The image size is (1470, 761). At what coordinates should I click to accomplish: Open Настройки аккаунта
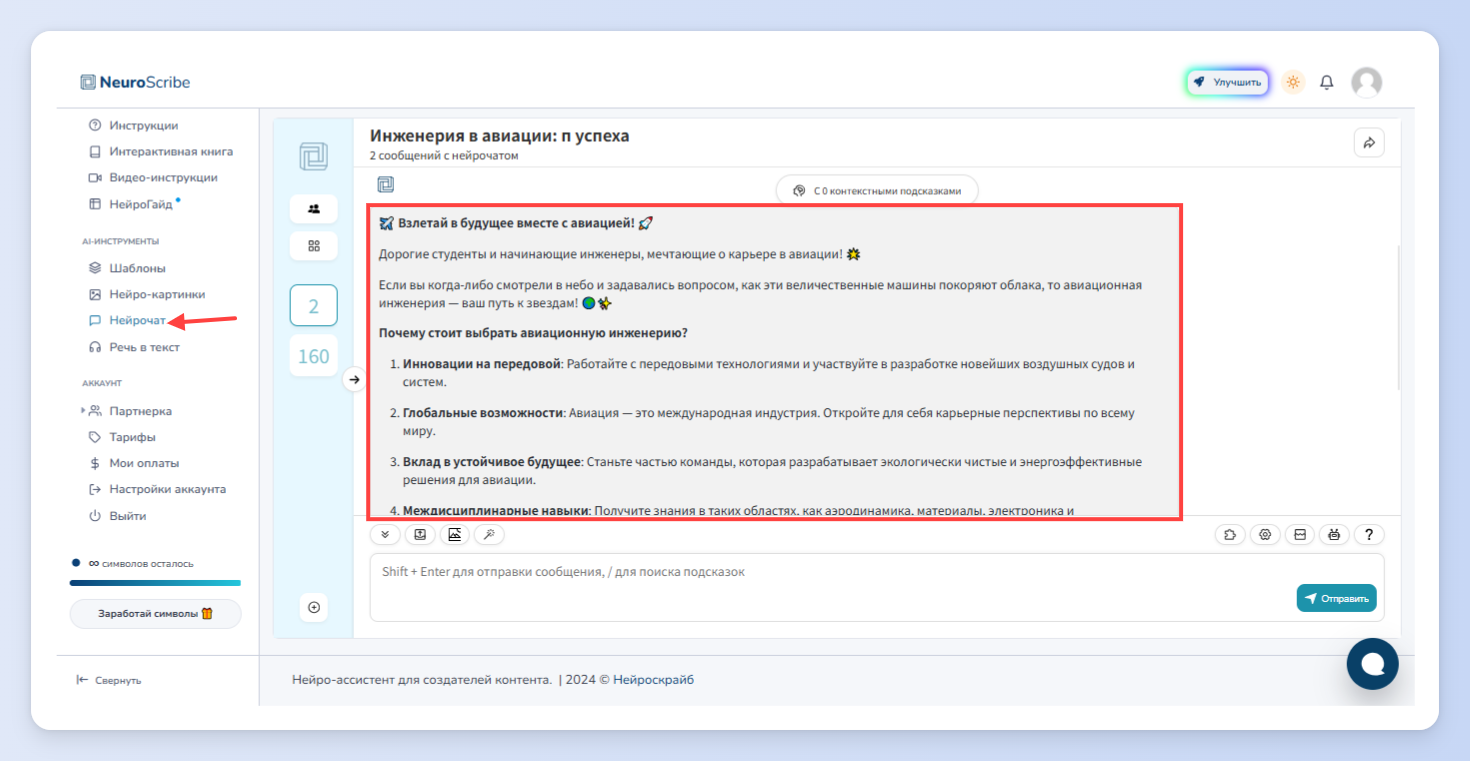(157, 489)
